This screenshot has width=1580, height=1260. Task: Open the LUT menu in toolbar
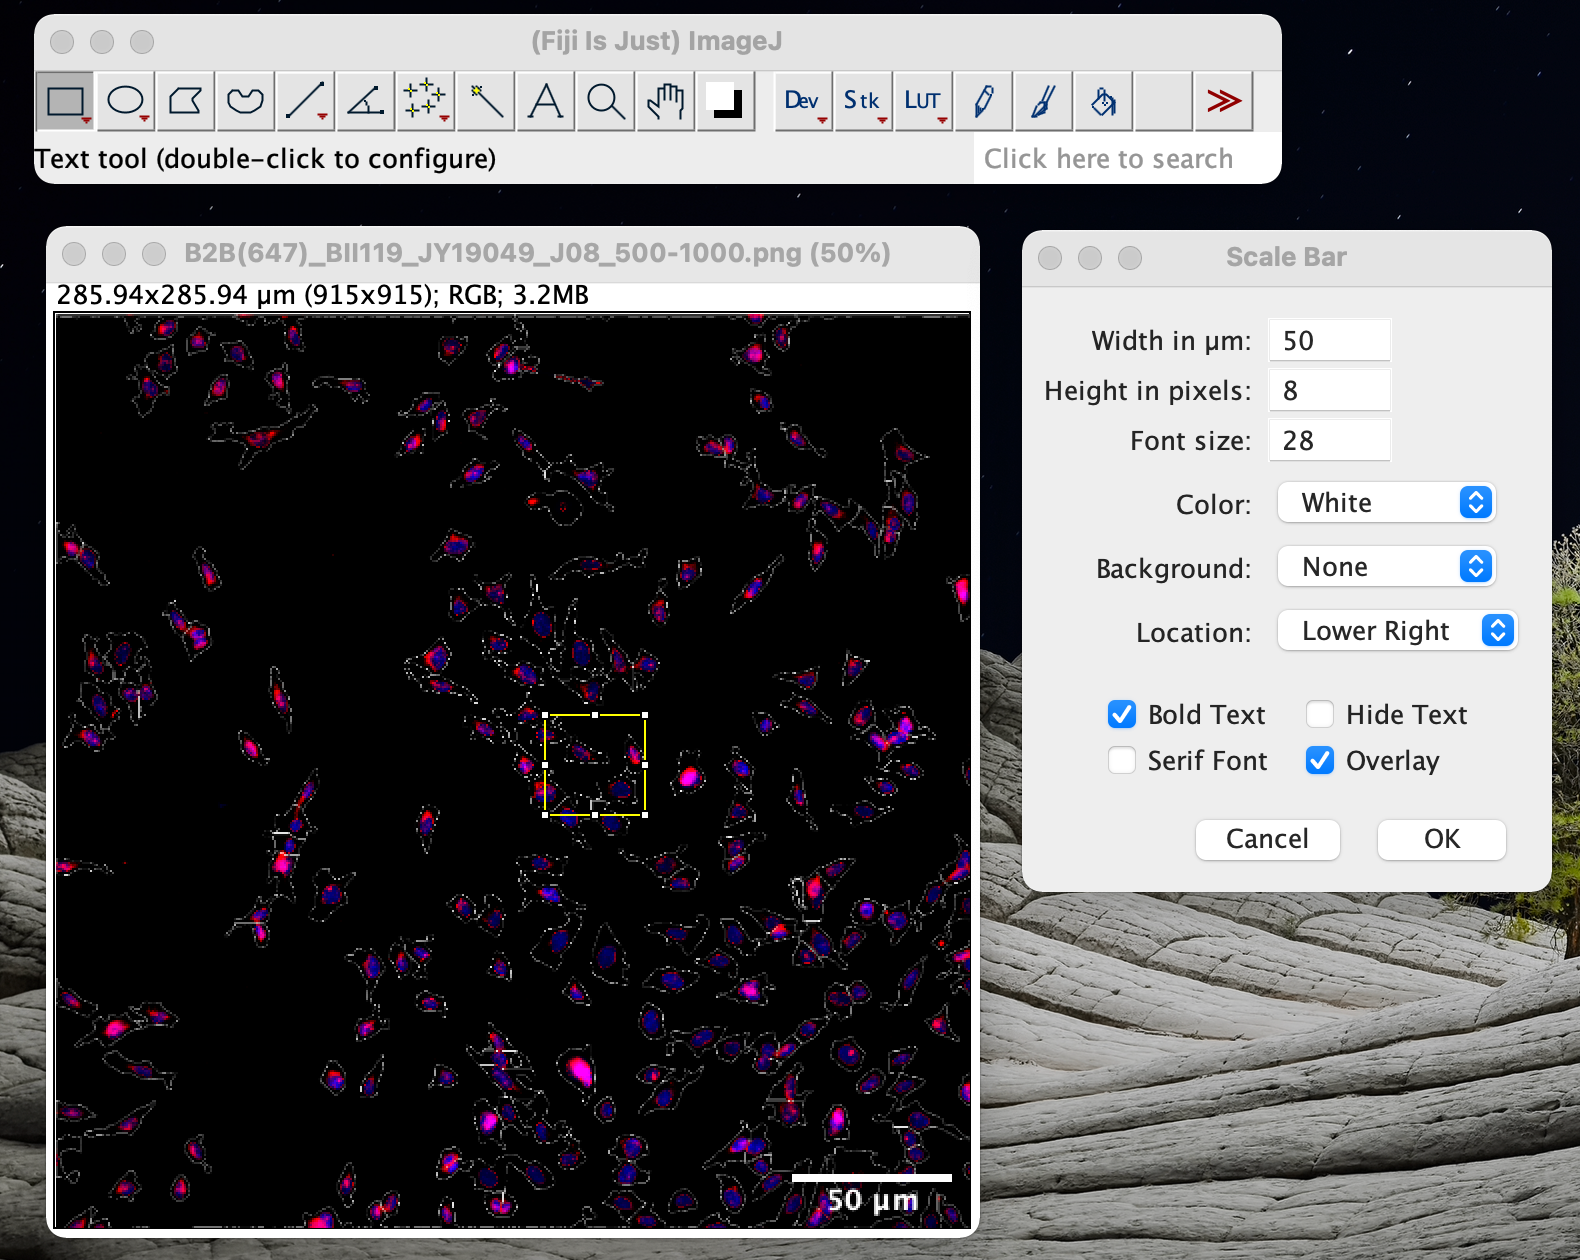point(923,101)
